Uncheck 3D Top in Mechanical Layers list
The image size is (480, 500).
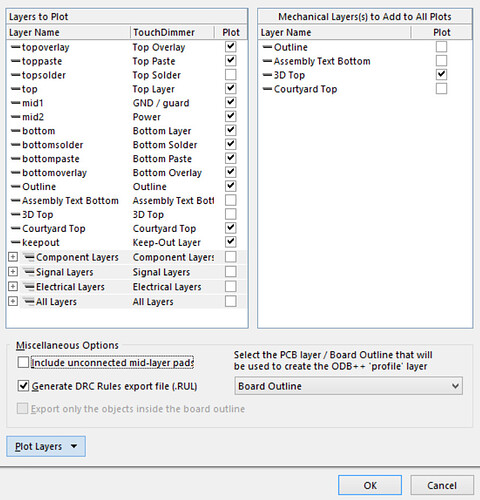[441, 75]
